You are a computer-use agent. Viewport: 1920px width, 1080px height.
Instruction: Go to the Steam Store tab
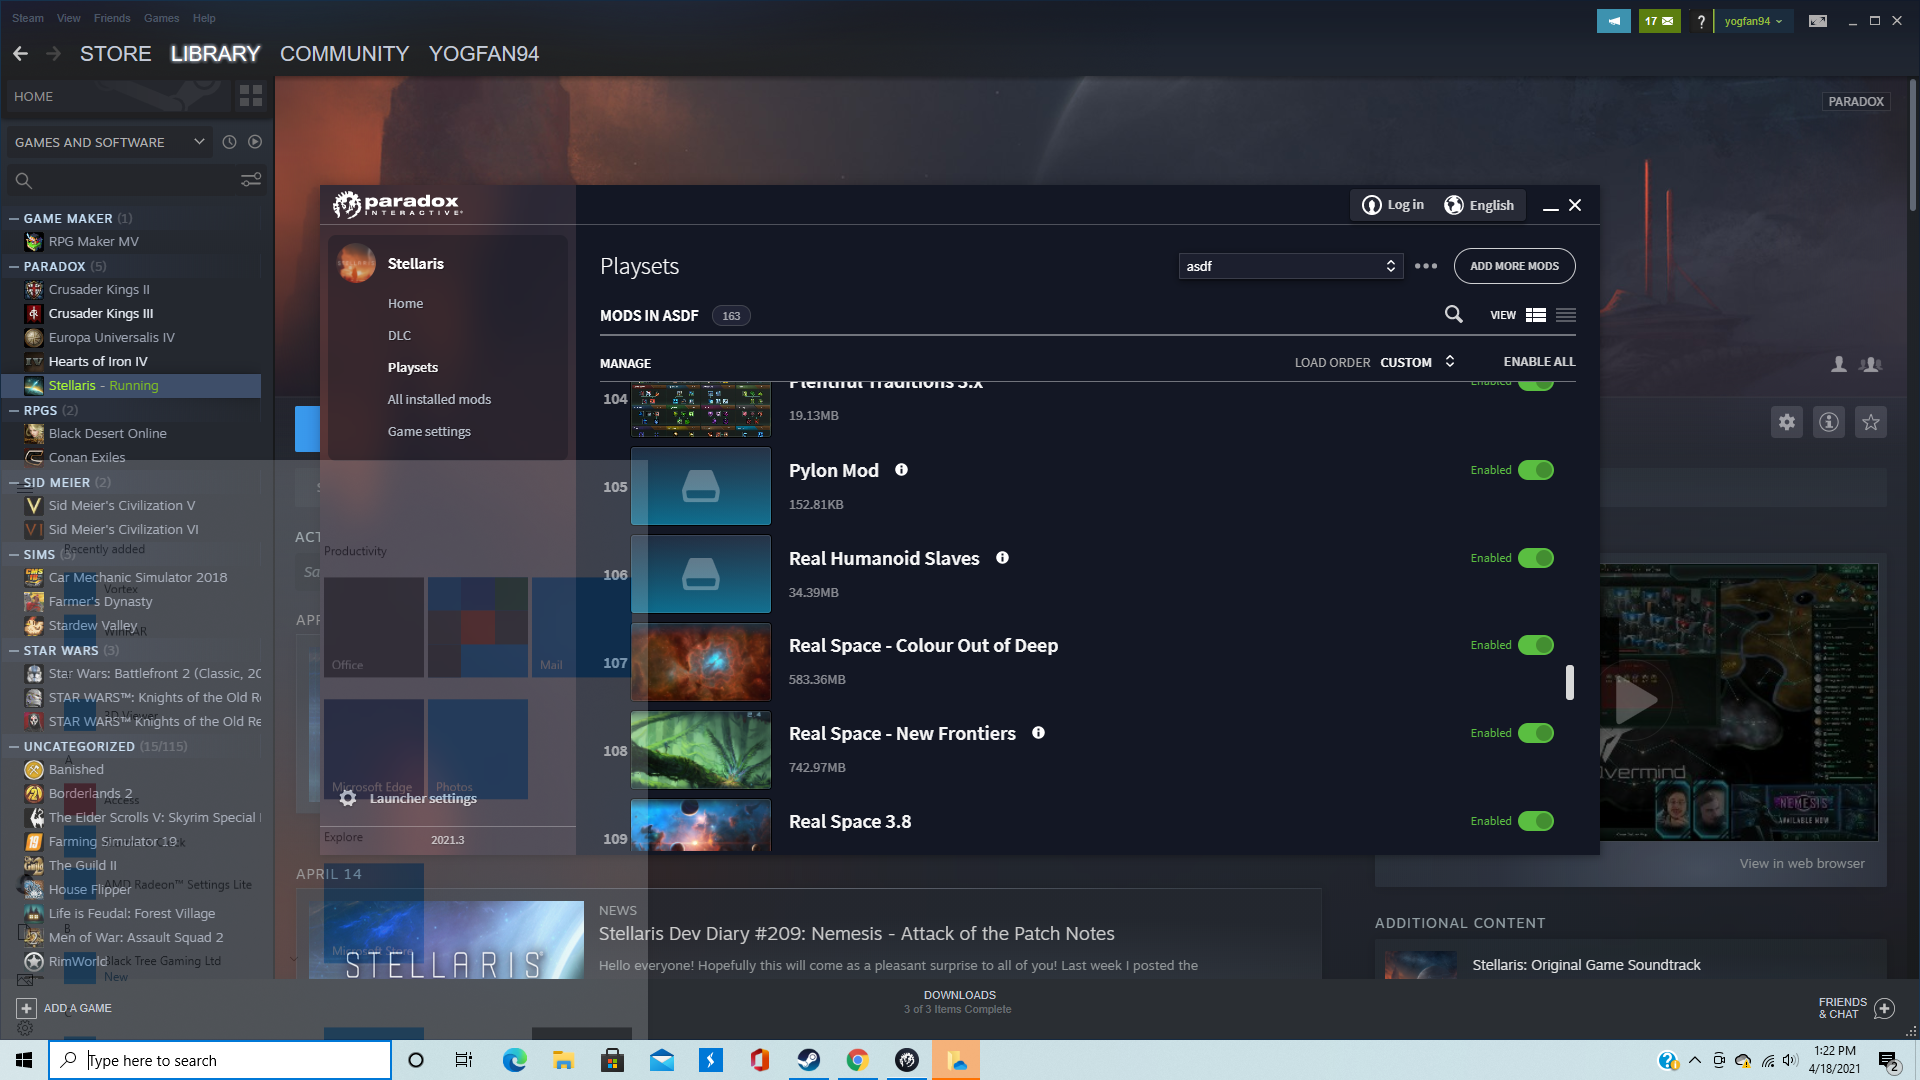(116, 54)
